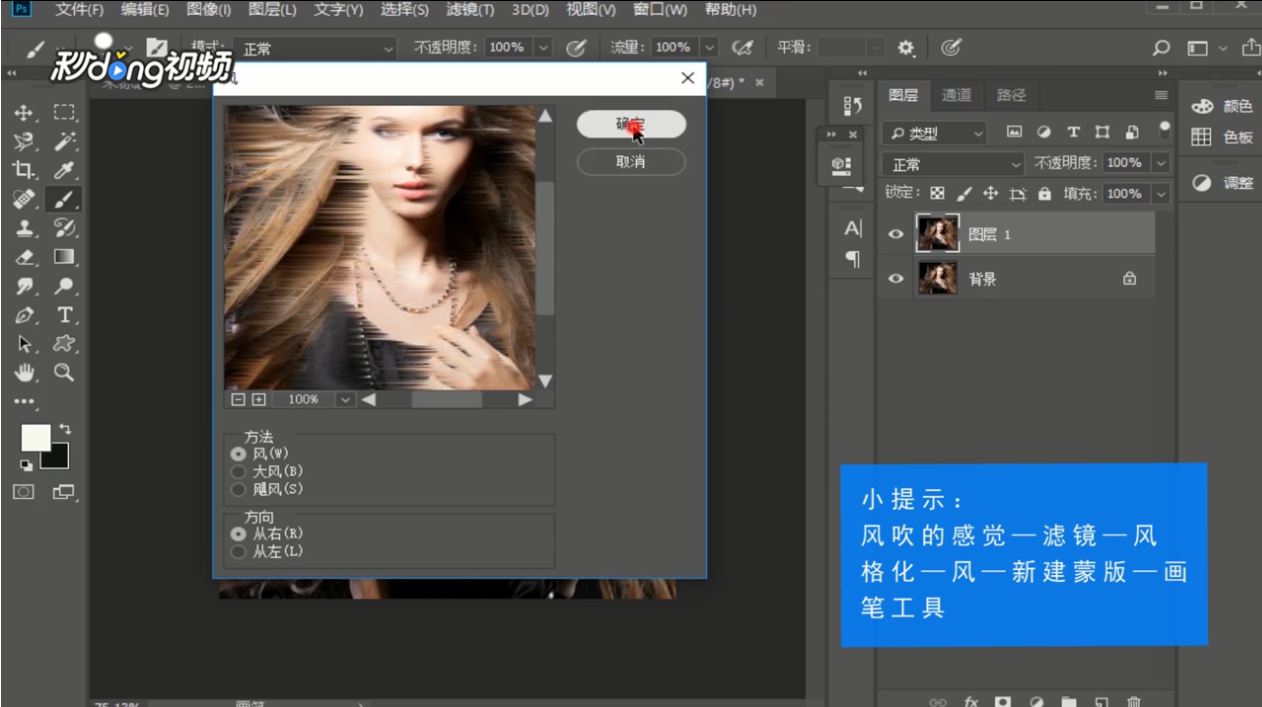Select the Spot Healing Brush tool
The width and height of the screenshot is (1262, 707).
coord(24,199)
